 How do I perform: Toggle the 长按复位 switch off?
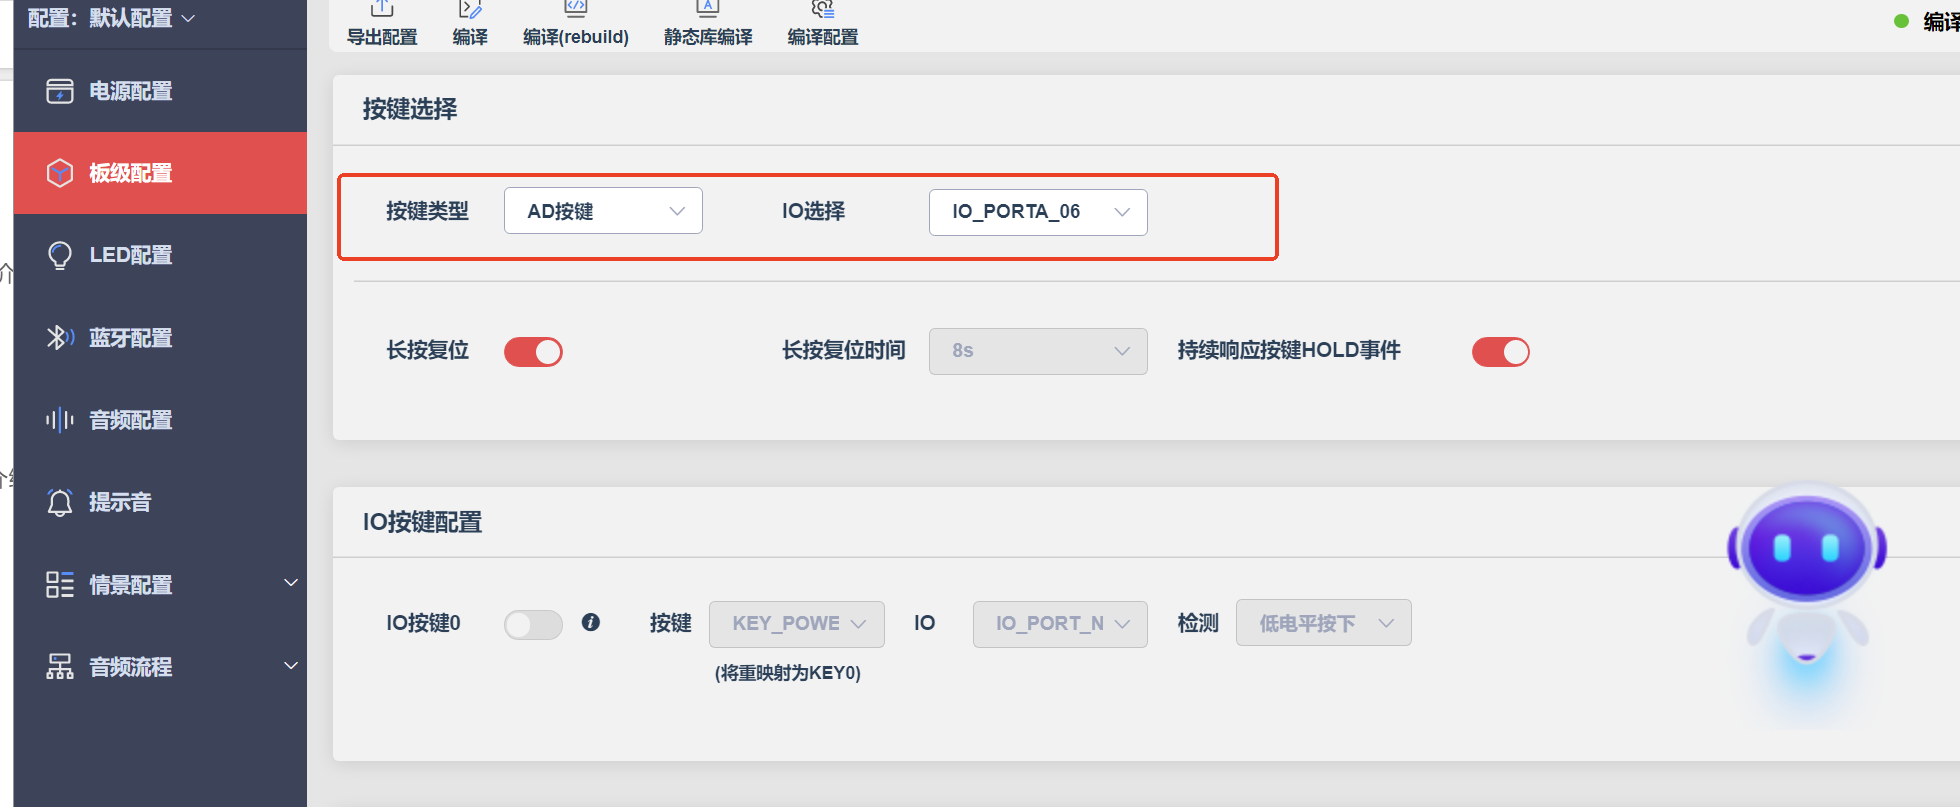click(533, 352)
